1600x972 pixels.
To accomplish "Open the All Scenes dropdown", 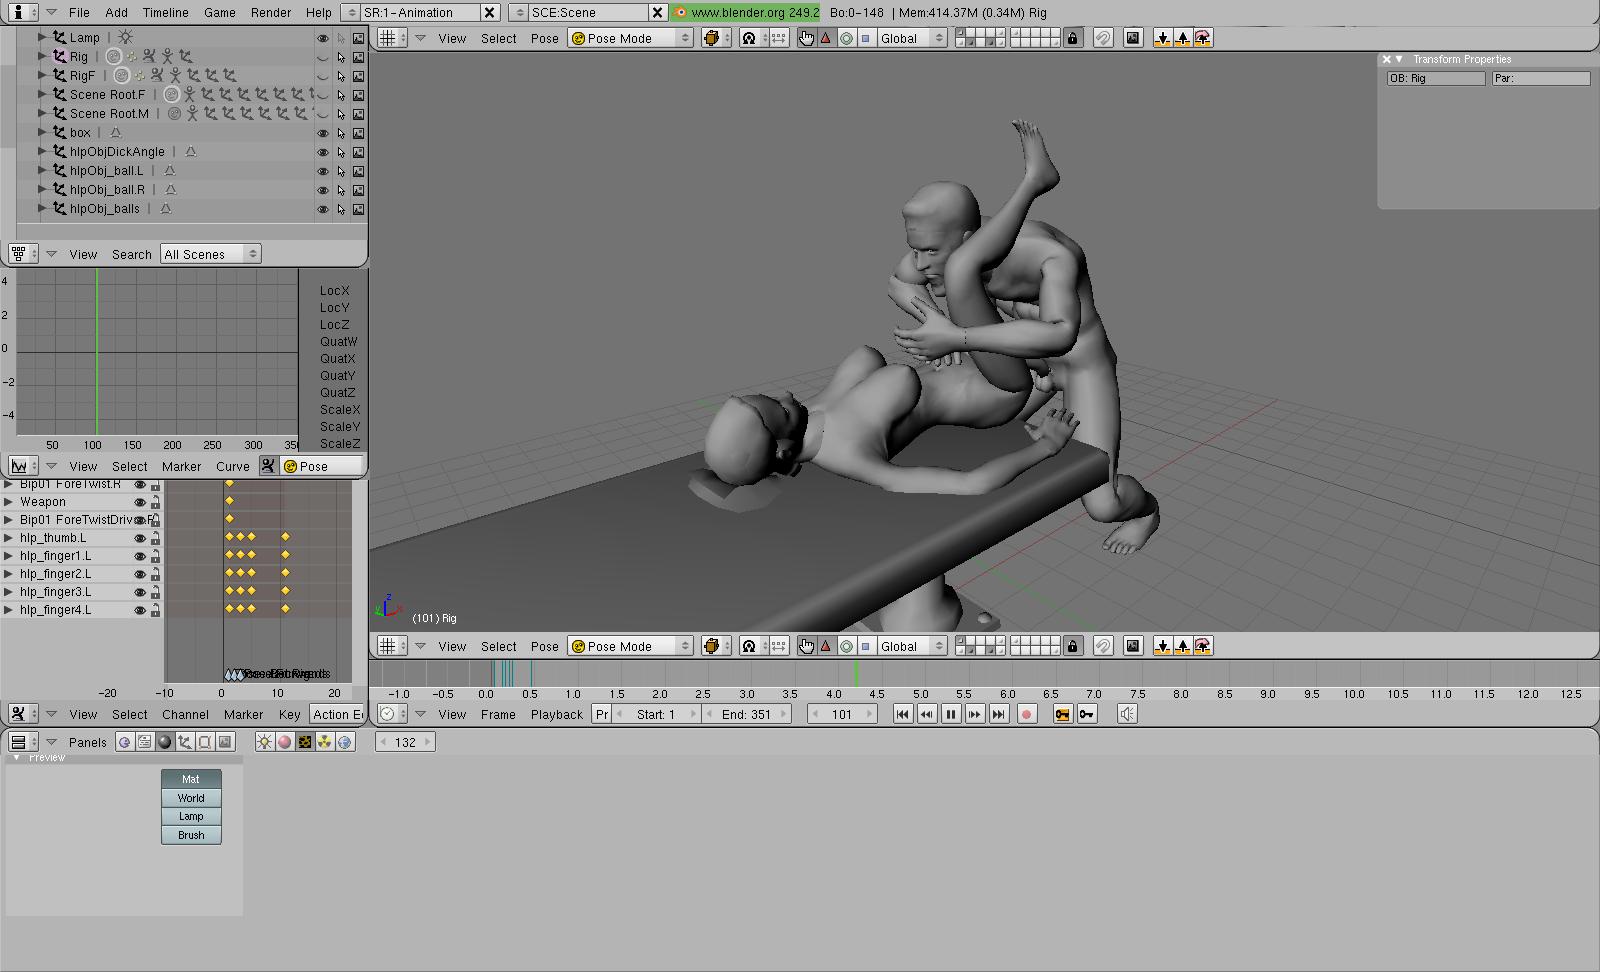I will click(x=210, y=254).
